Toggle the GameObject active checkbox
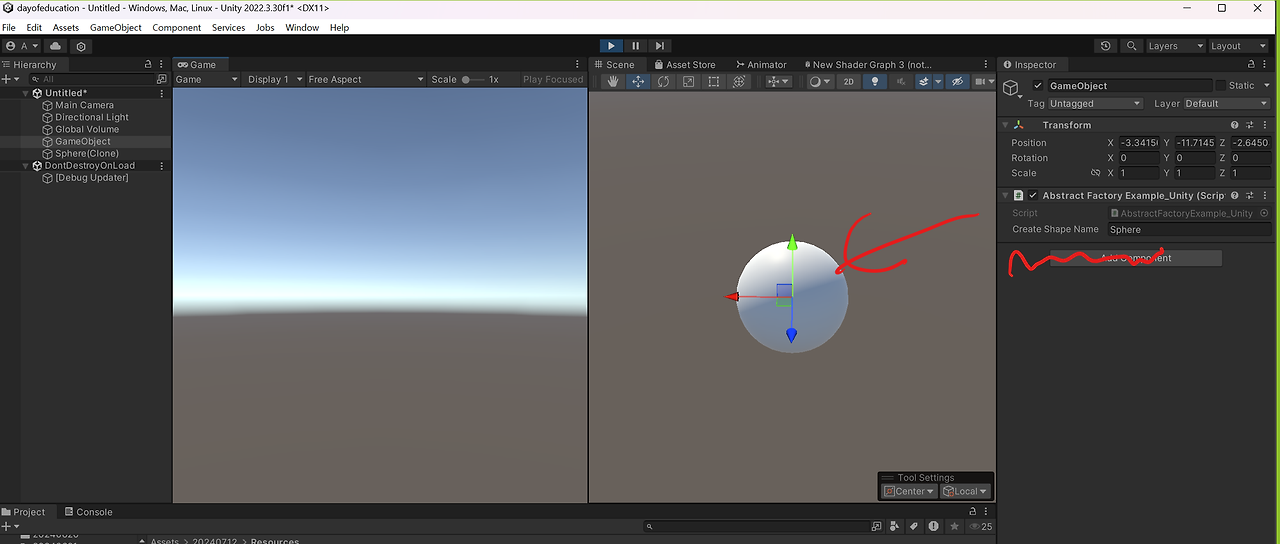 [1038, 86]
